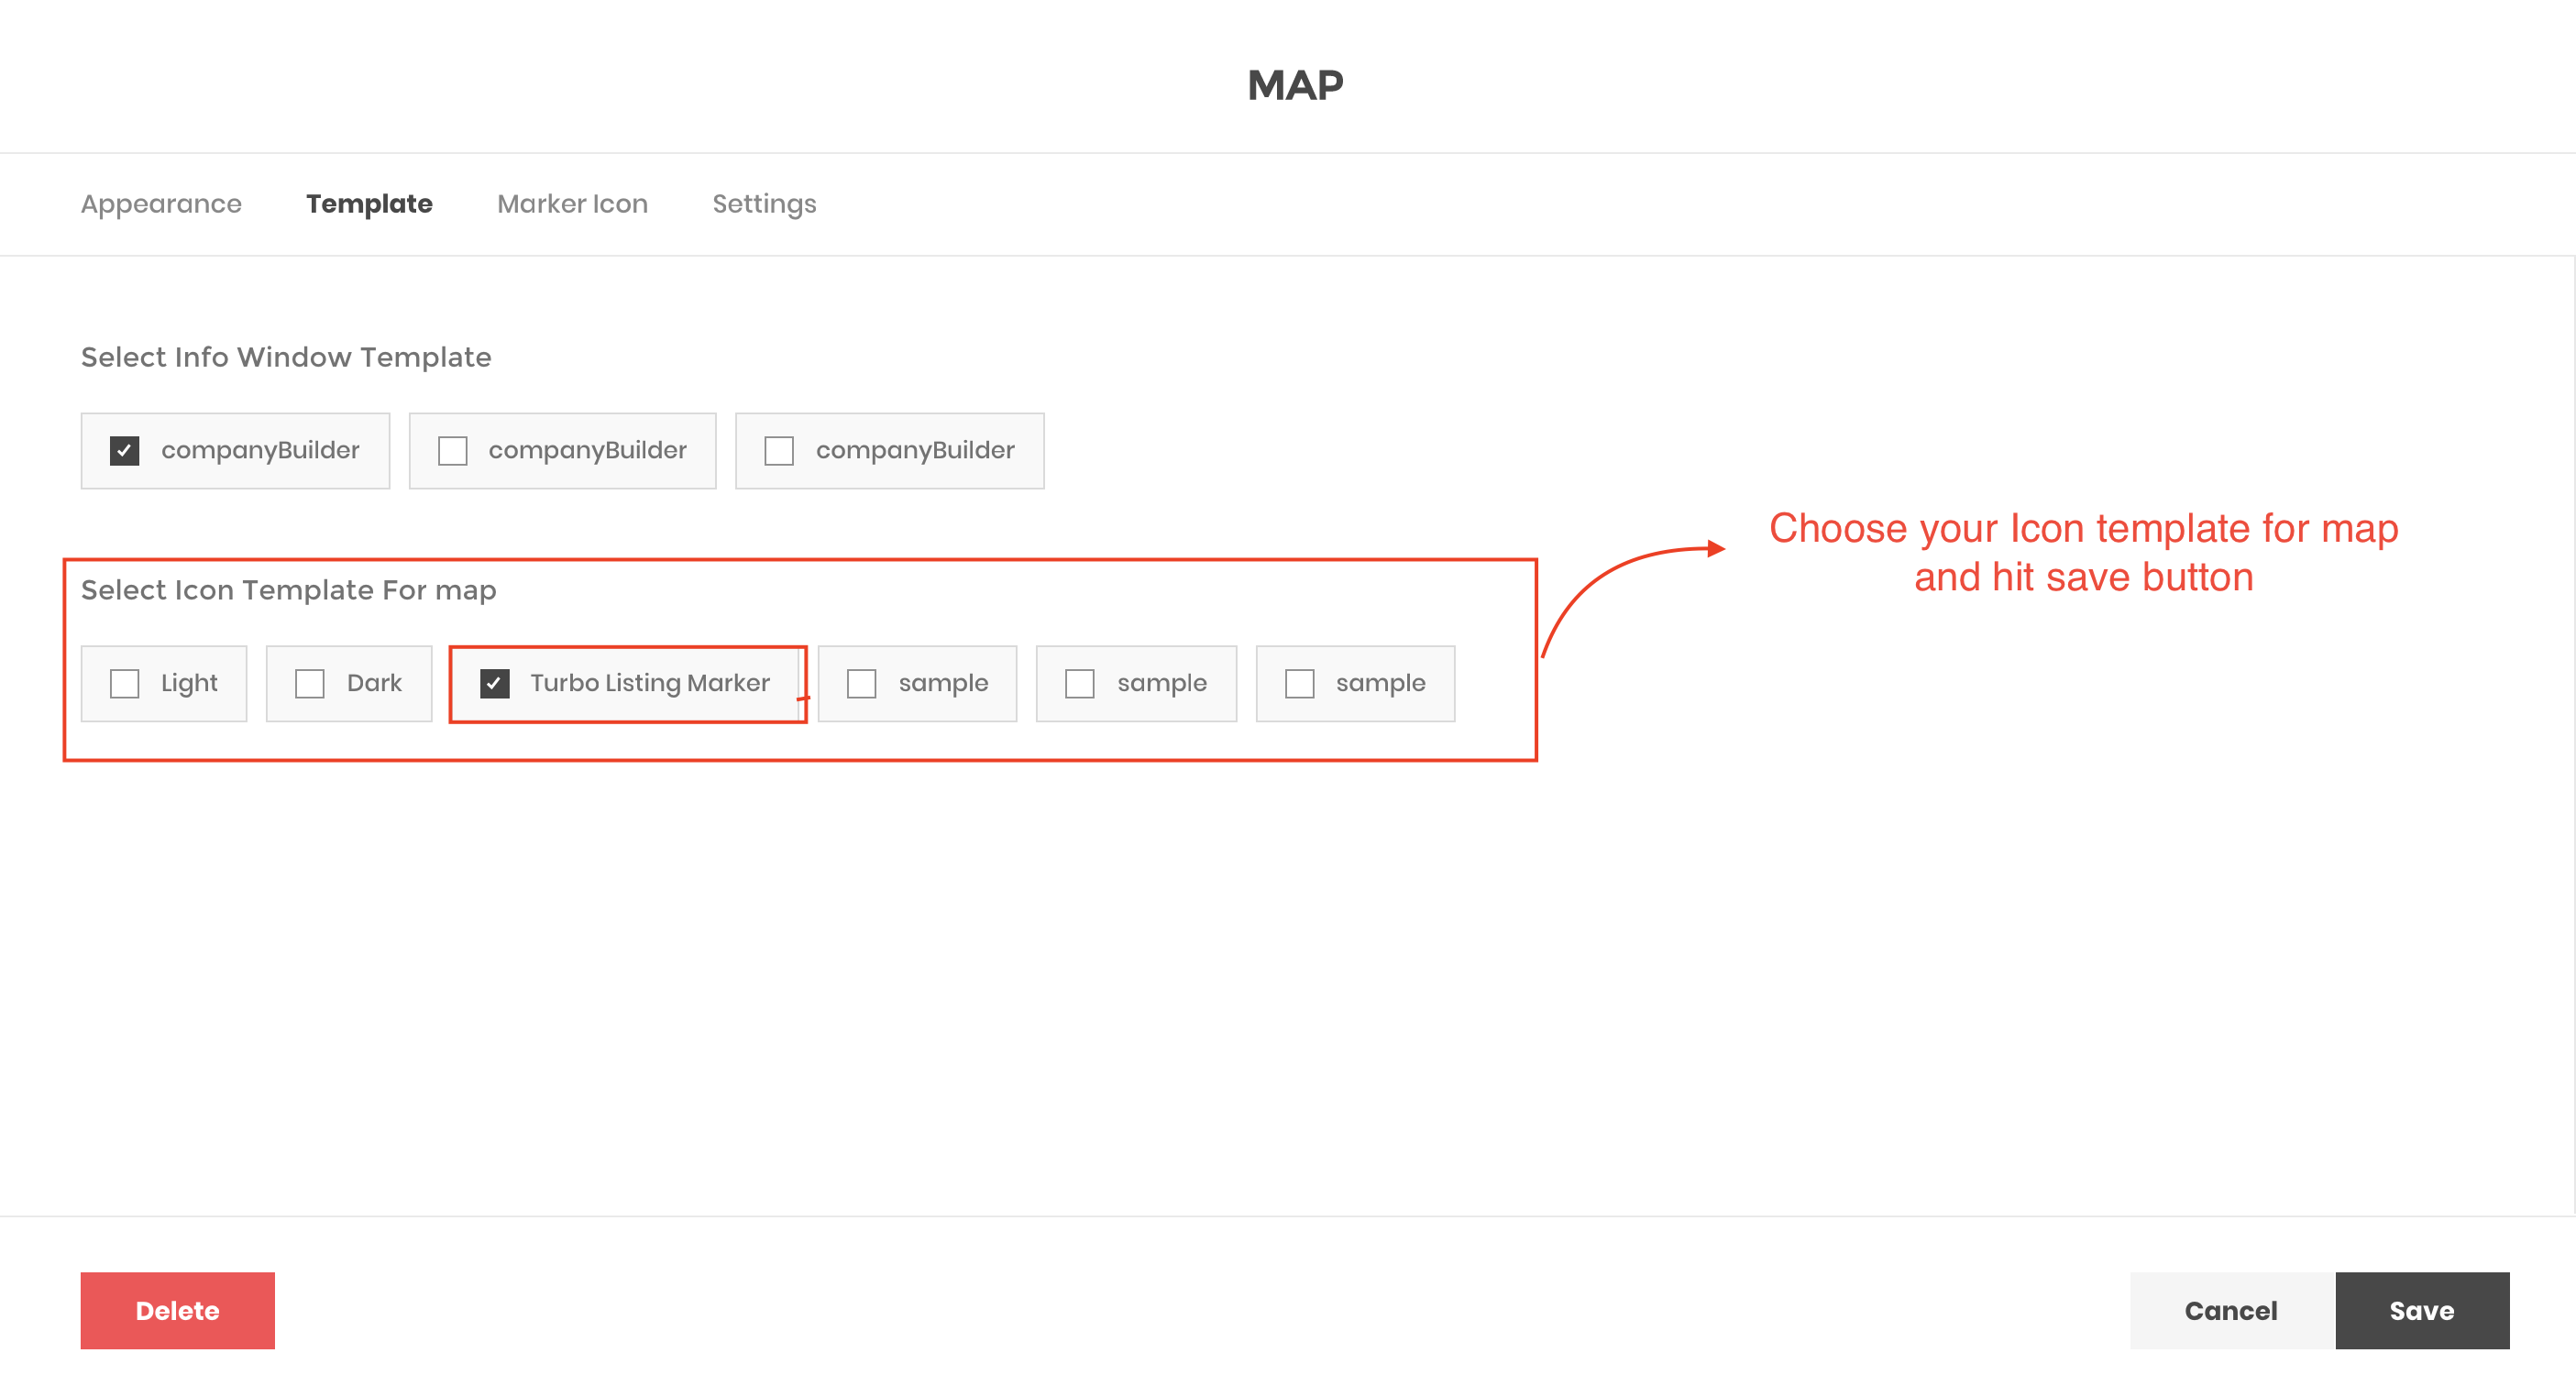Enable the Light icon template checkbox
Screen dimensions: 2576x1397
click(x=124, y=684)
